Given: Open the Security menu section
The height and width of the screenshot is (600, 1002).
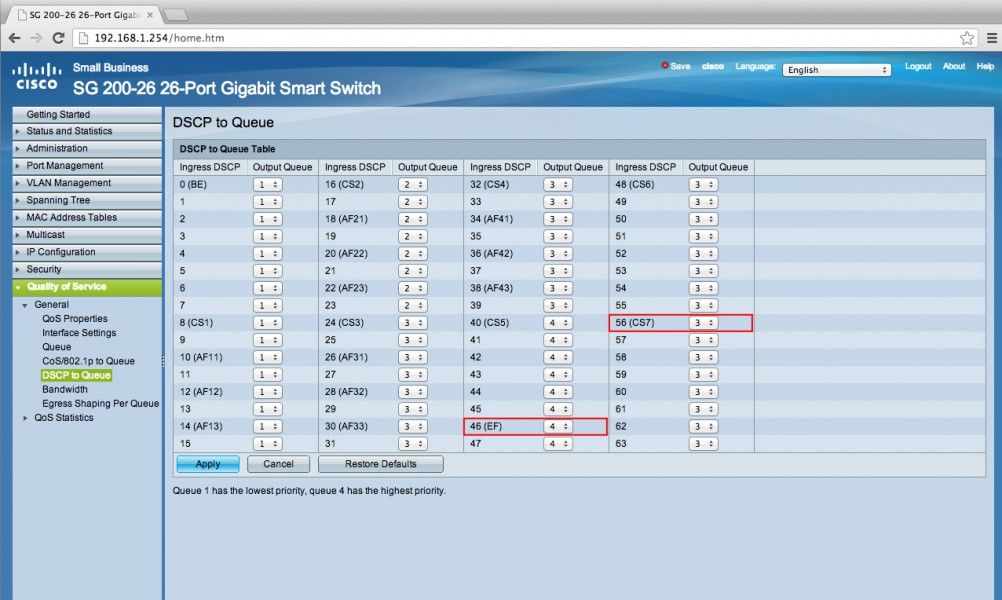Looking at the screenshot, I should coord(43,269).
